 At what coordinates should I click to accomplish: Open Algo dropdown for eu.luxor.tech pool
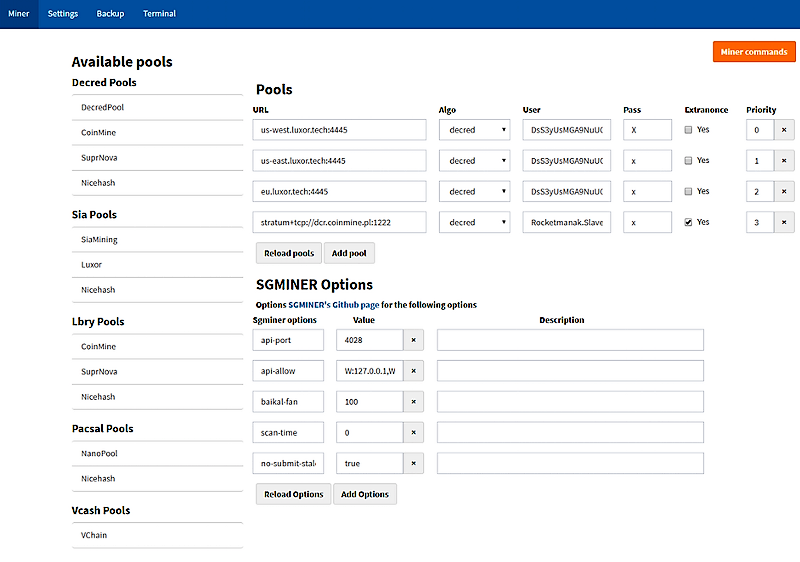point(474,192)
